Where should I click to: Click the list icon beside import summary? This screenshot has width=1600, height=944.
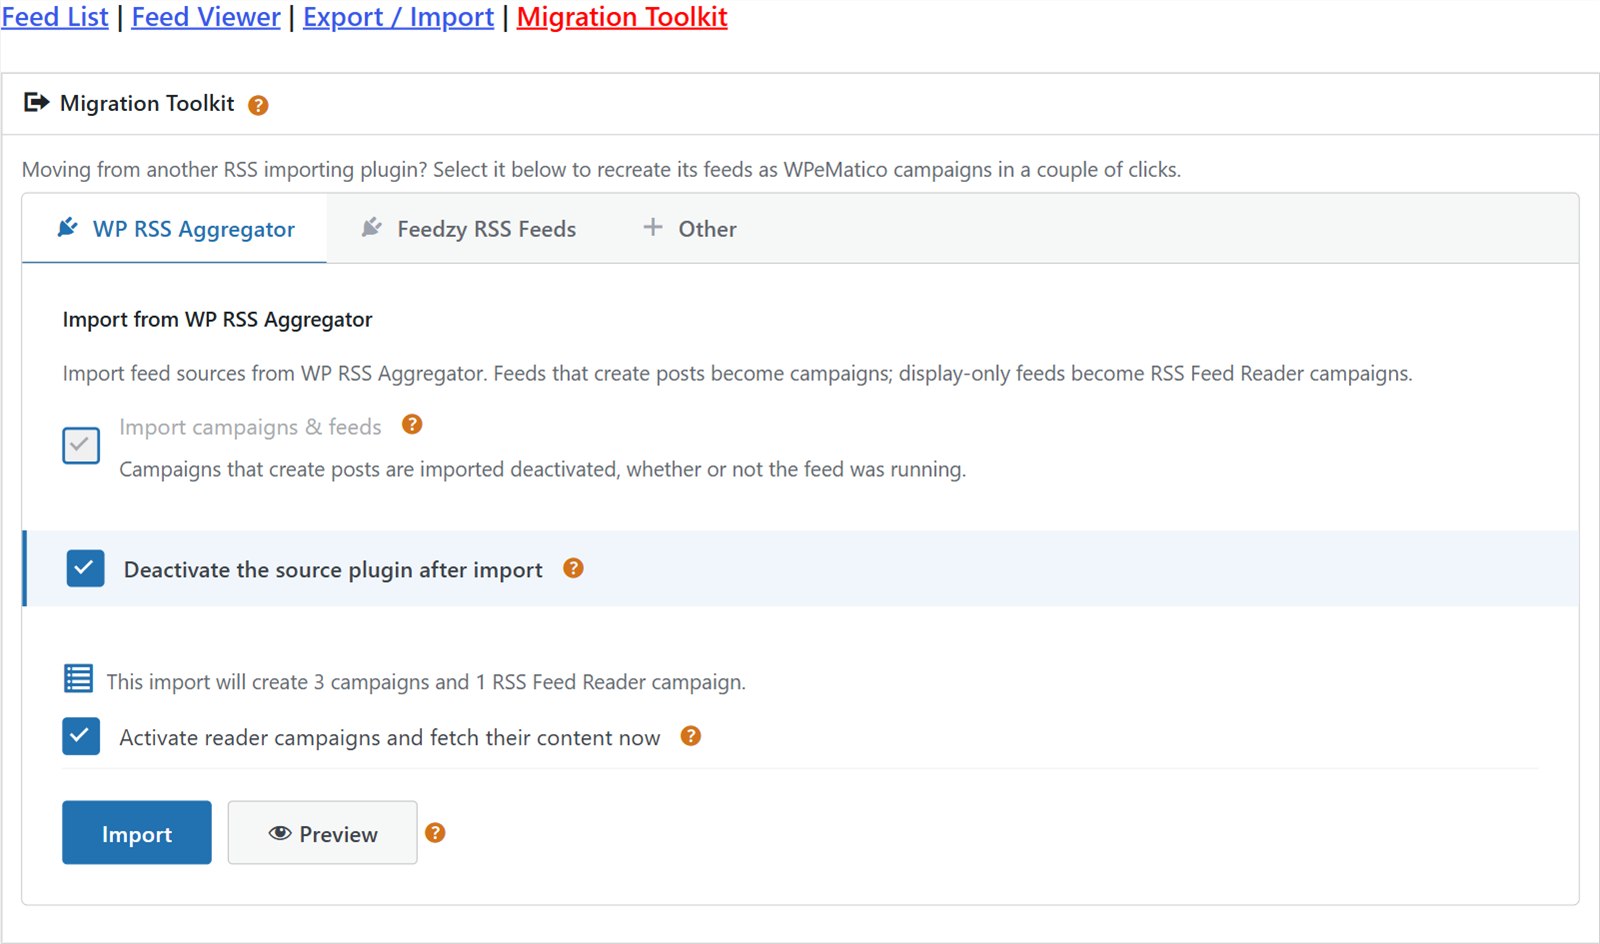78,679
